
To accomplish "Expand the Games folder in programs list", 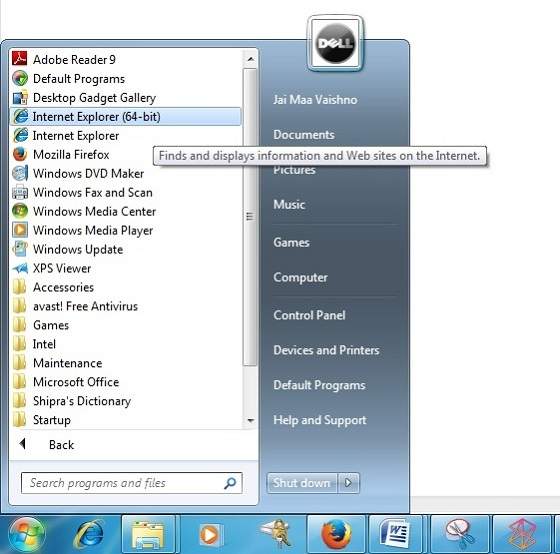I will (125, 325).
